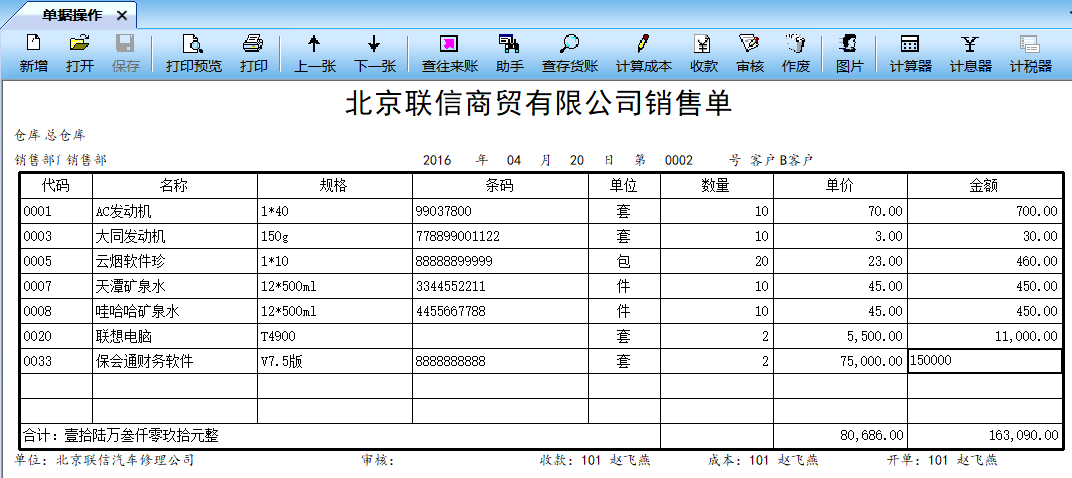
Task: Open a document with 打开 icon
Action: [80, 53]
